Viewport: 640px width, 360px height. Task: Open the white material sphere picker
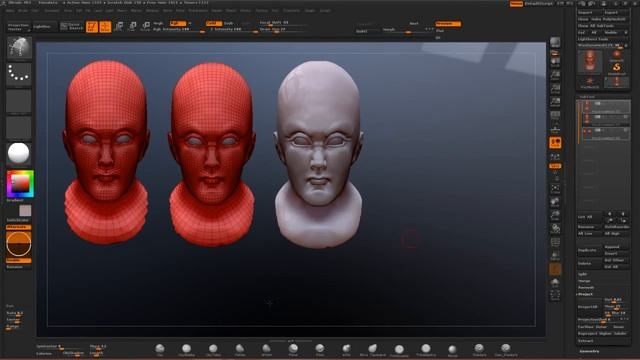coord(19,153)
